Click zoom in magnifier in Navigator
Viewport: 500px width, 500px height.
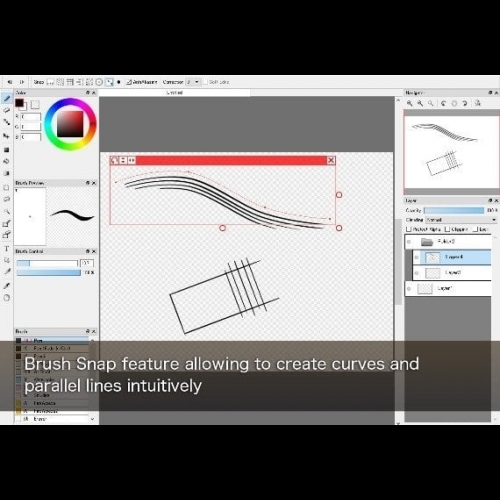(409, 103)
